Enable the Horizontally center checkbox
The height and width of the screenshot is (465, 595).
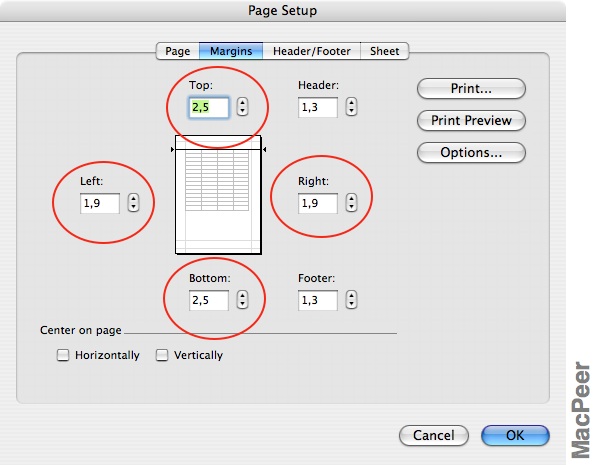(63, 355)
